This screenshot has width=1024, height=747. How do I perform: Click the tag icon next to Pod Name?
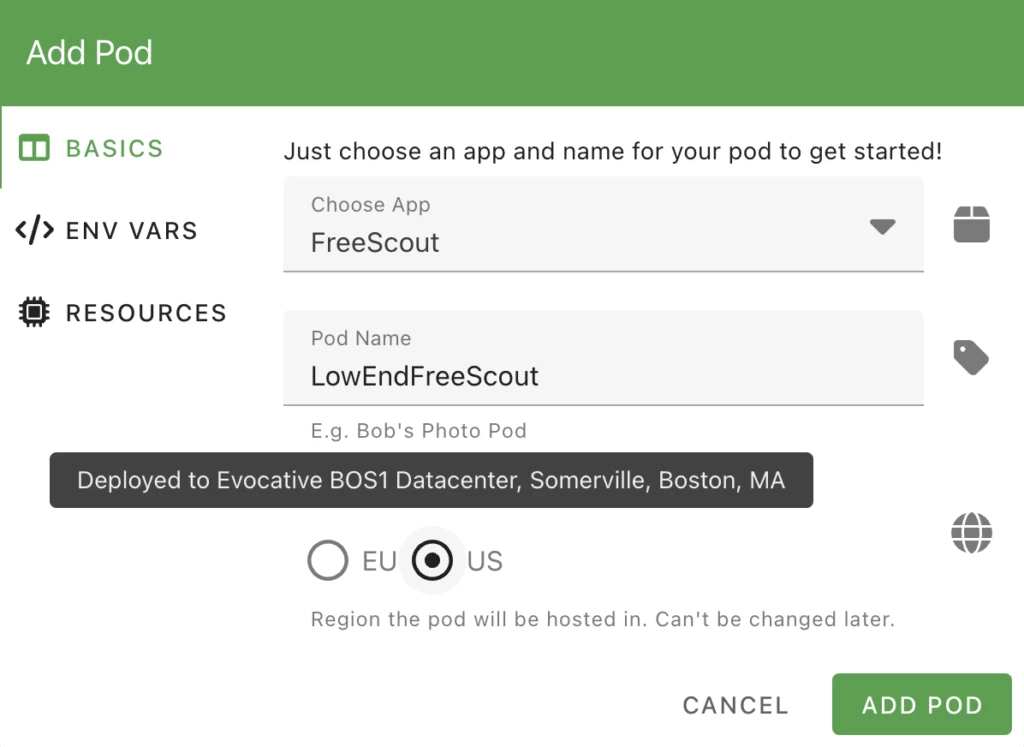pyautogui.click(x=971, y=358)
